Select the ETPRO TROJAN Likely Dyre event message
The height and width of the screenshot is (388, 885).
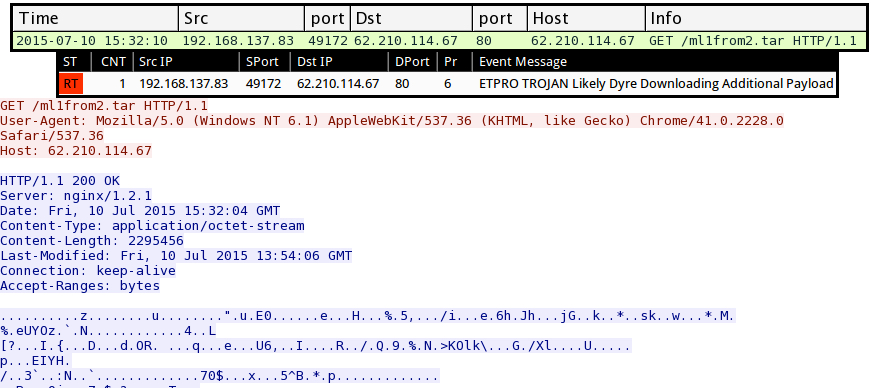[x=656, y=84]
